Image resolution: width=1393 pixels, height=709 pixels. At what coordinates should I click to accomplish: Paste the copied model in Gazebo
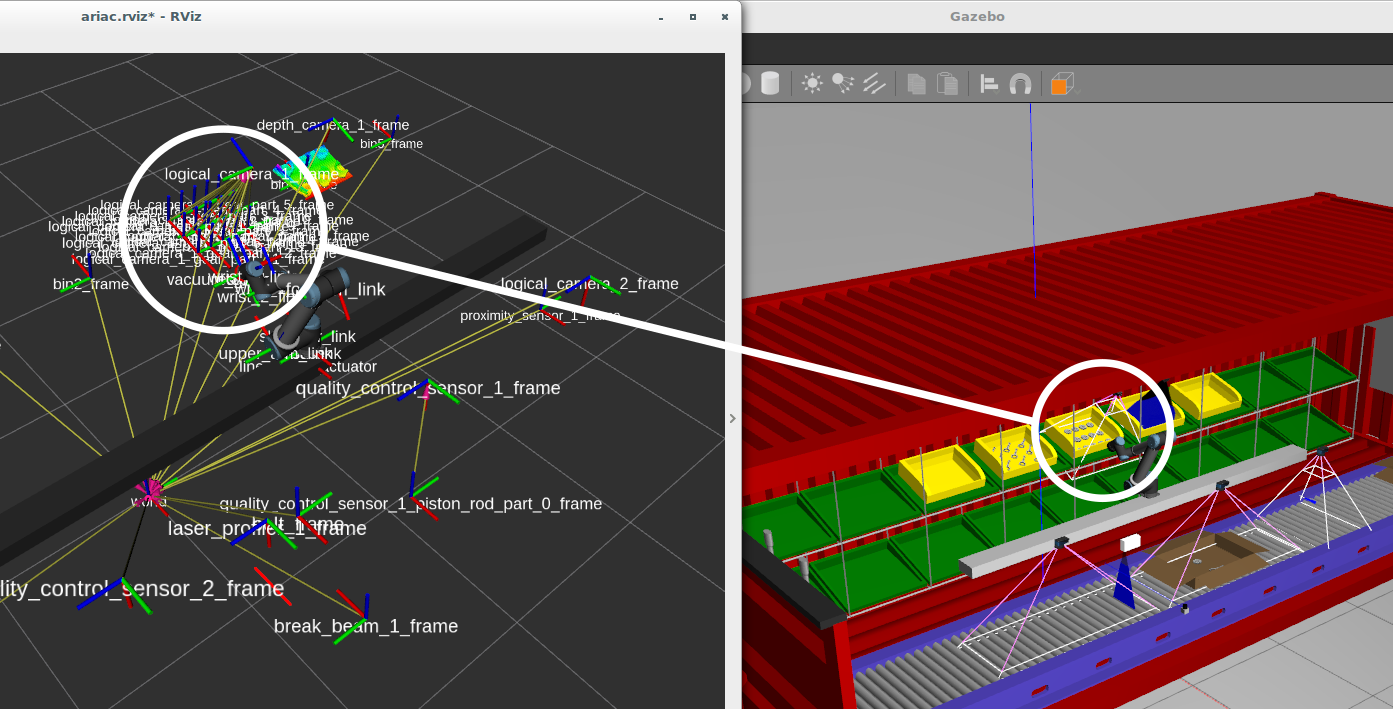(948, 83)
